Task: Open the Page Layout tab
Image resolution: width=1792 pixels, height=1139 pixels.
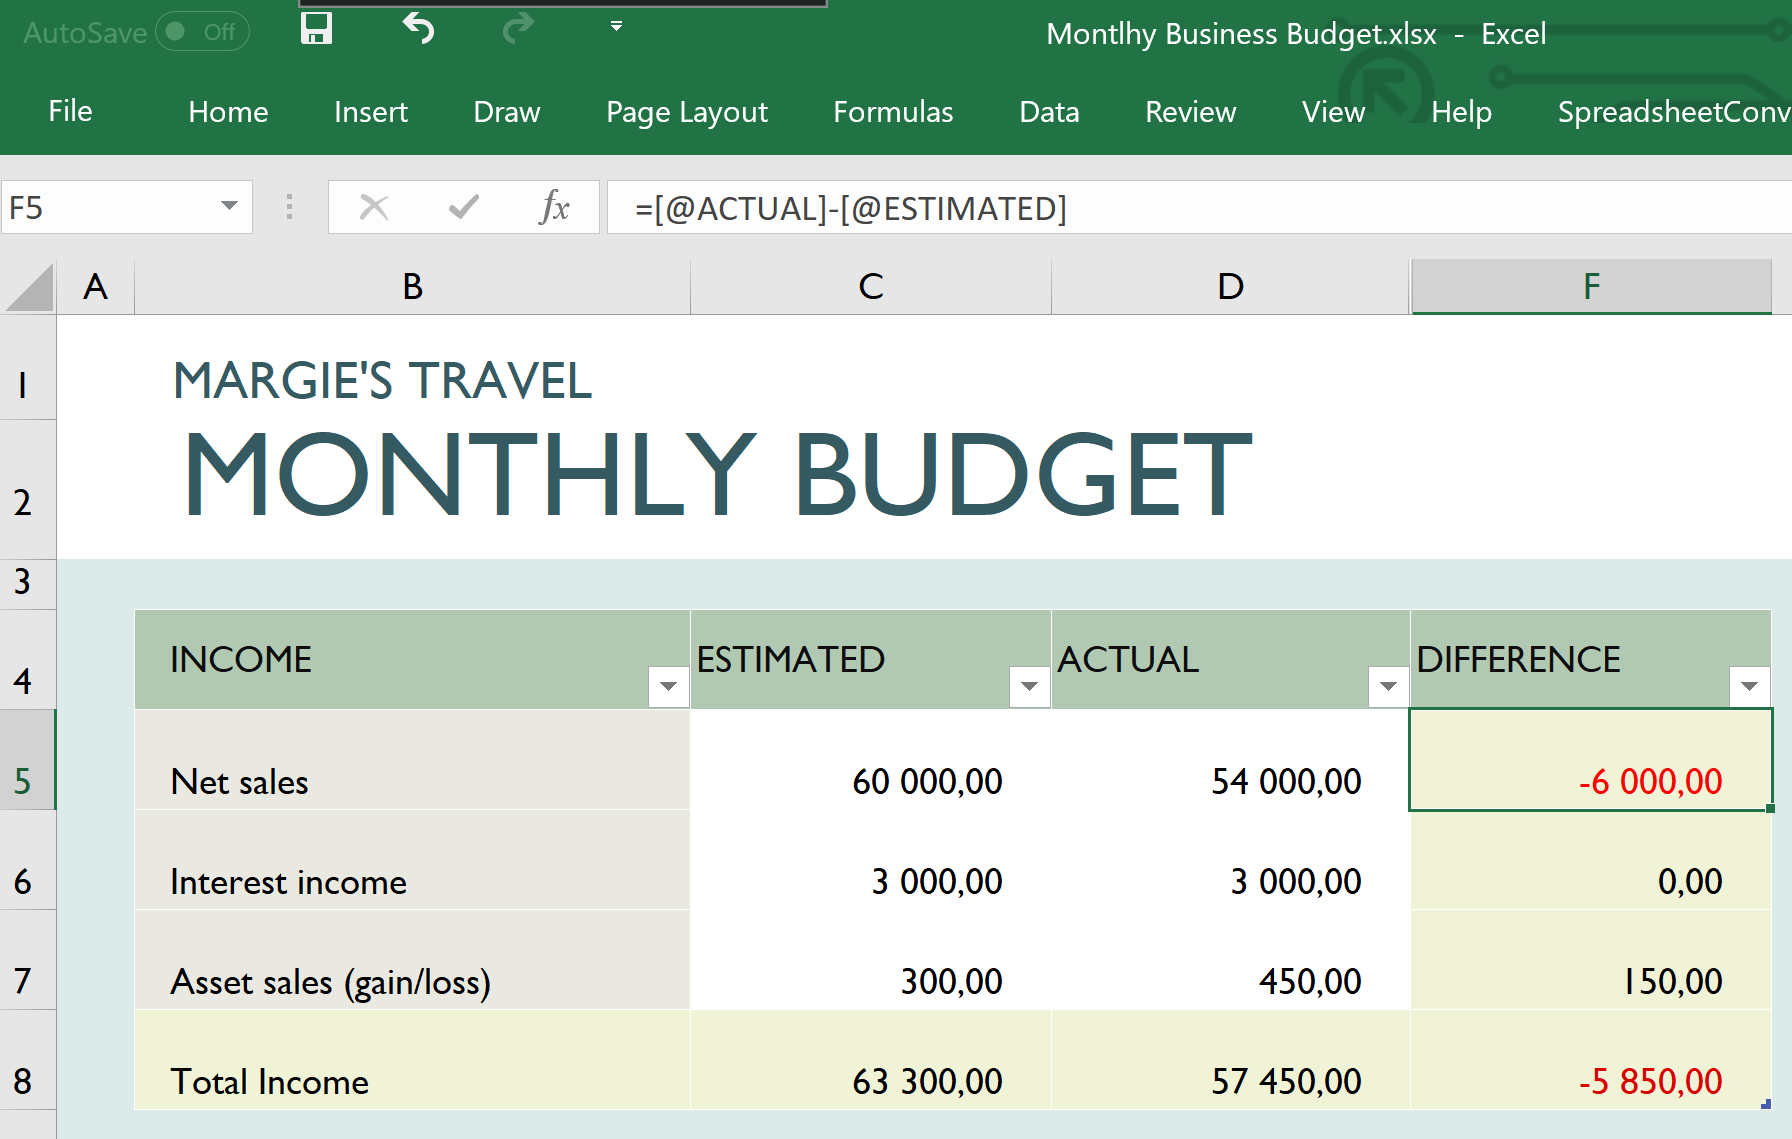Action: click(x=687, y=111)
